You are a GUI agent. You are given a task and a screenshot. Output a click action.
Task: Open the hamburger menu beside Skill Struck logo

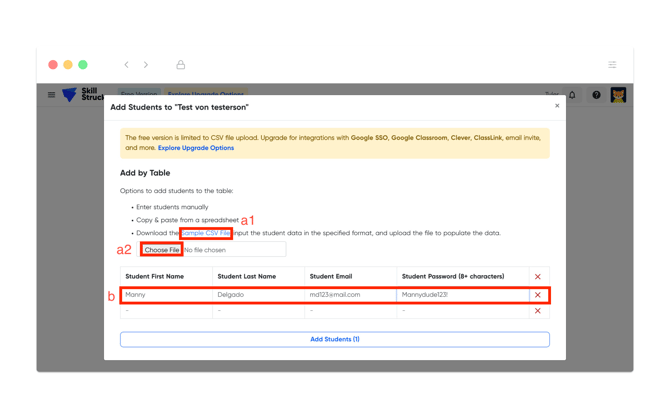[x=52, y=95]
